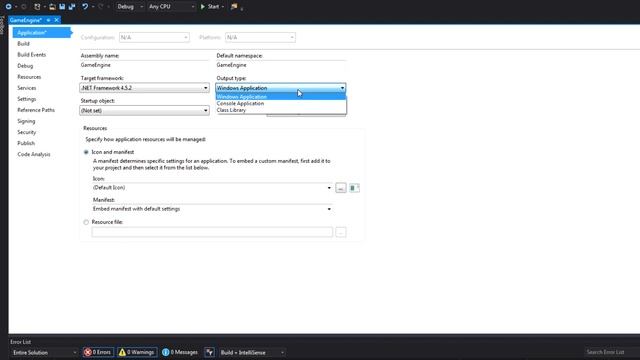Image resolution: width=640 pixels, height=360 pixels.
Task: Open the Target framework dropdown
Action: click(144, 88)
